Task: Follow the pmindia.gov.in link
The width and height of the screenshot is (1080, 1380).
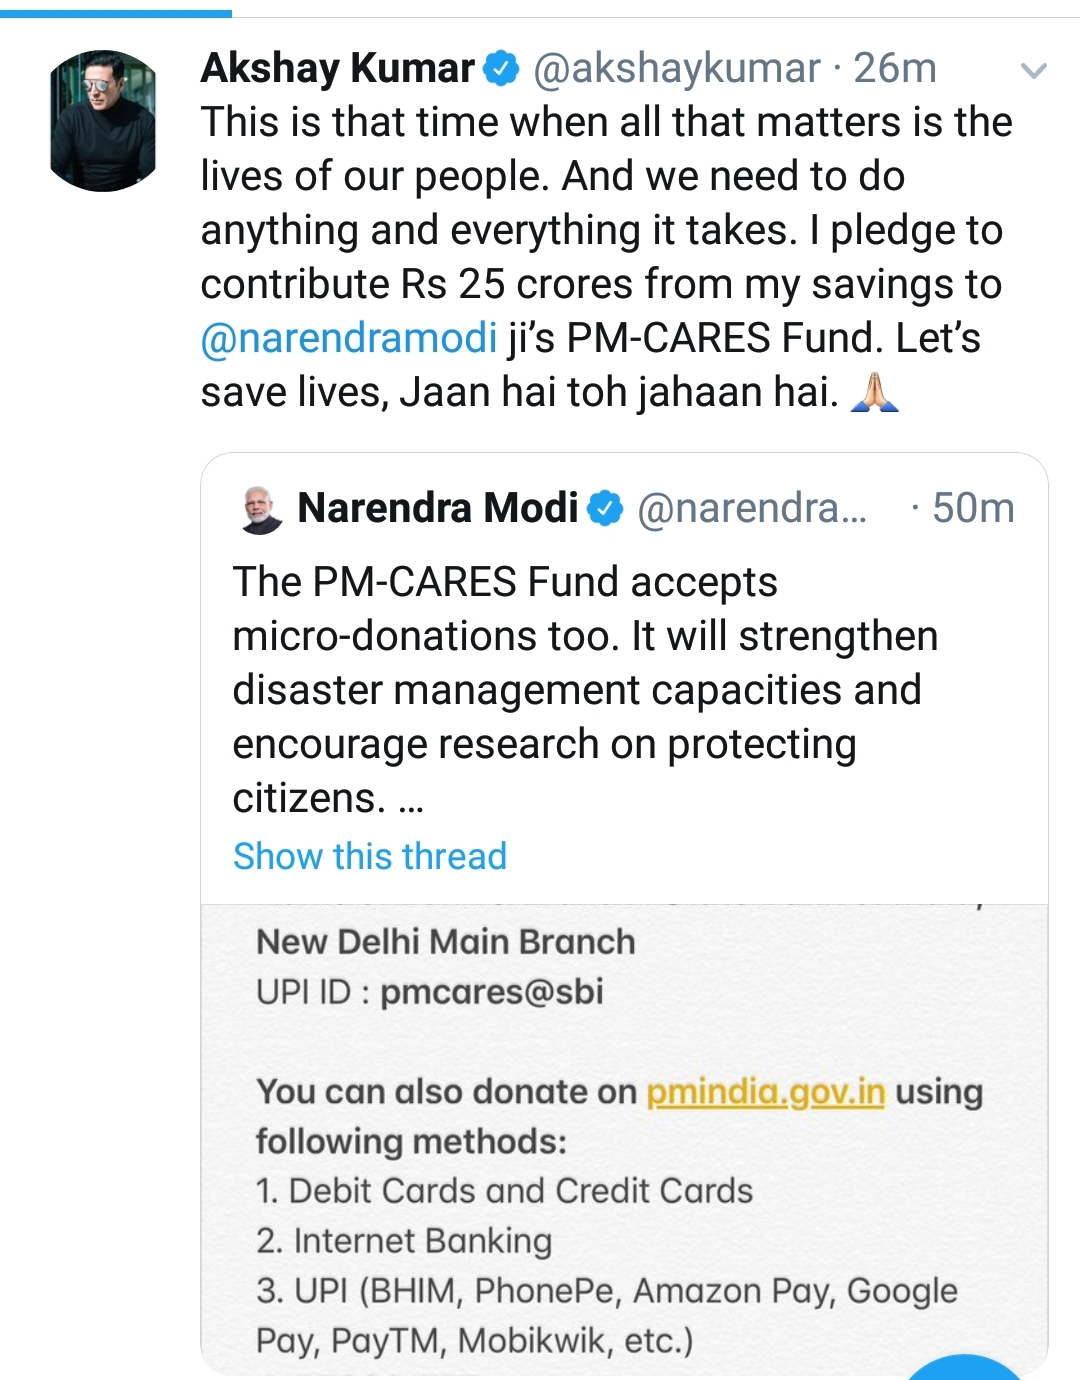Action: click(x=766, y=1092)
